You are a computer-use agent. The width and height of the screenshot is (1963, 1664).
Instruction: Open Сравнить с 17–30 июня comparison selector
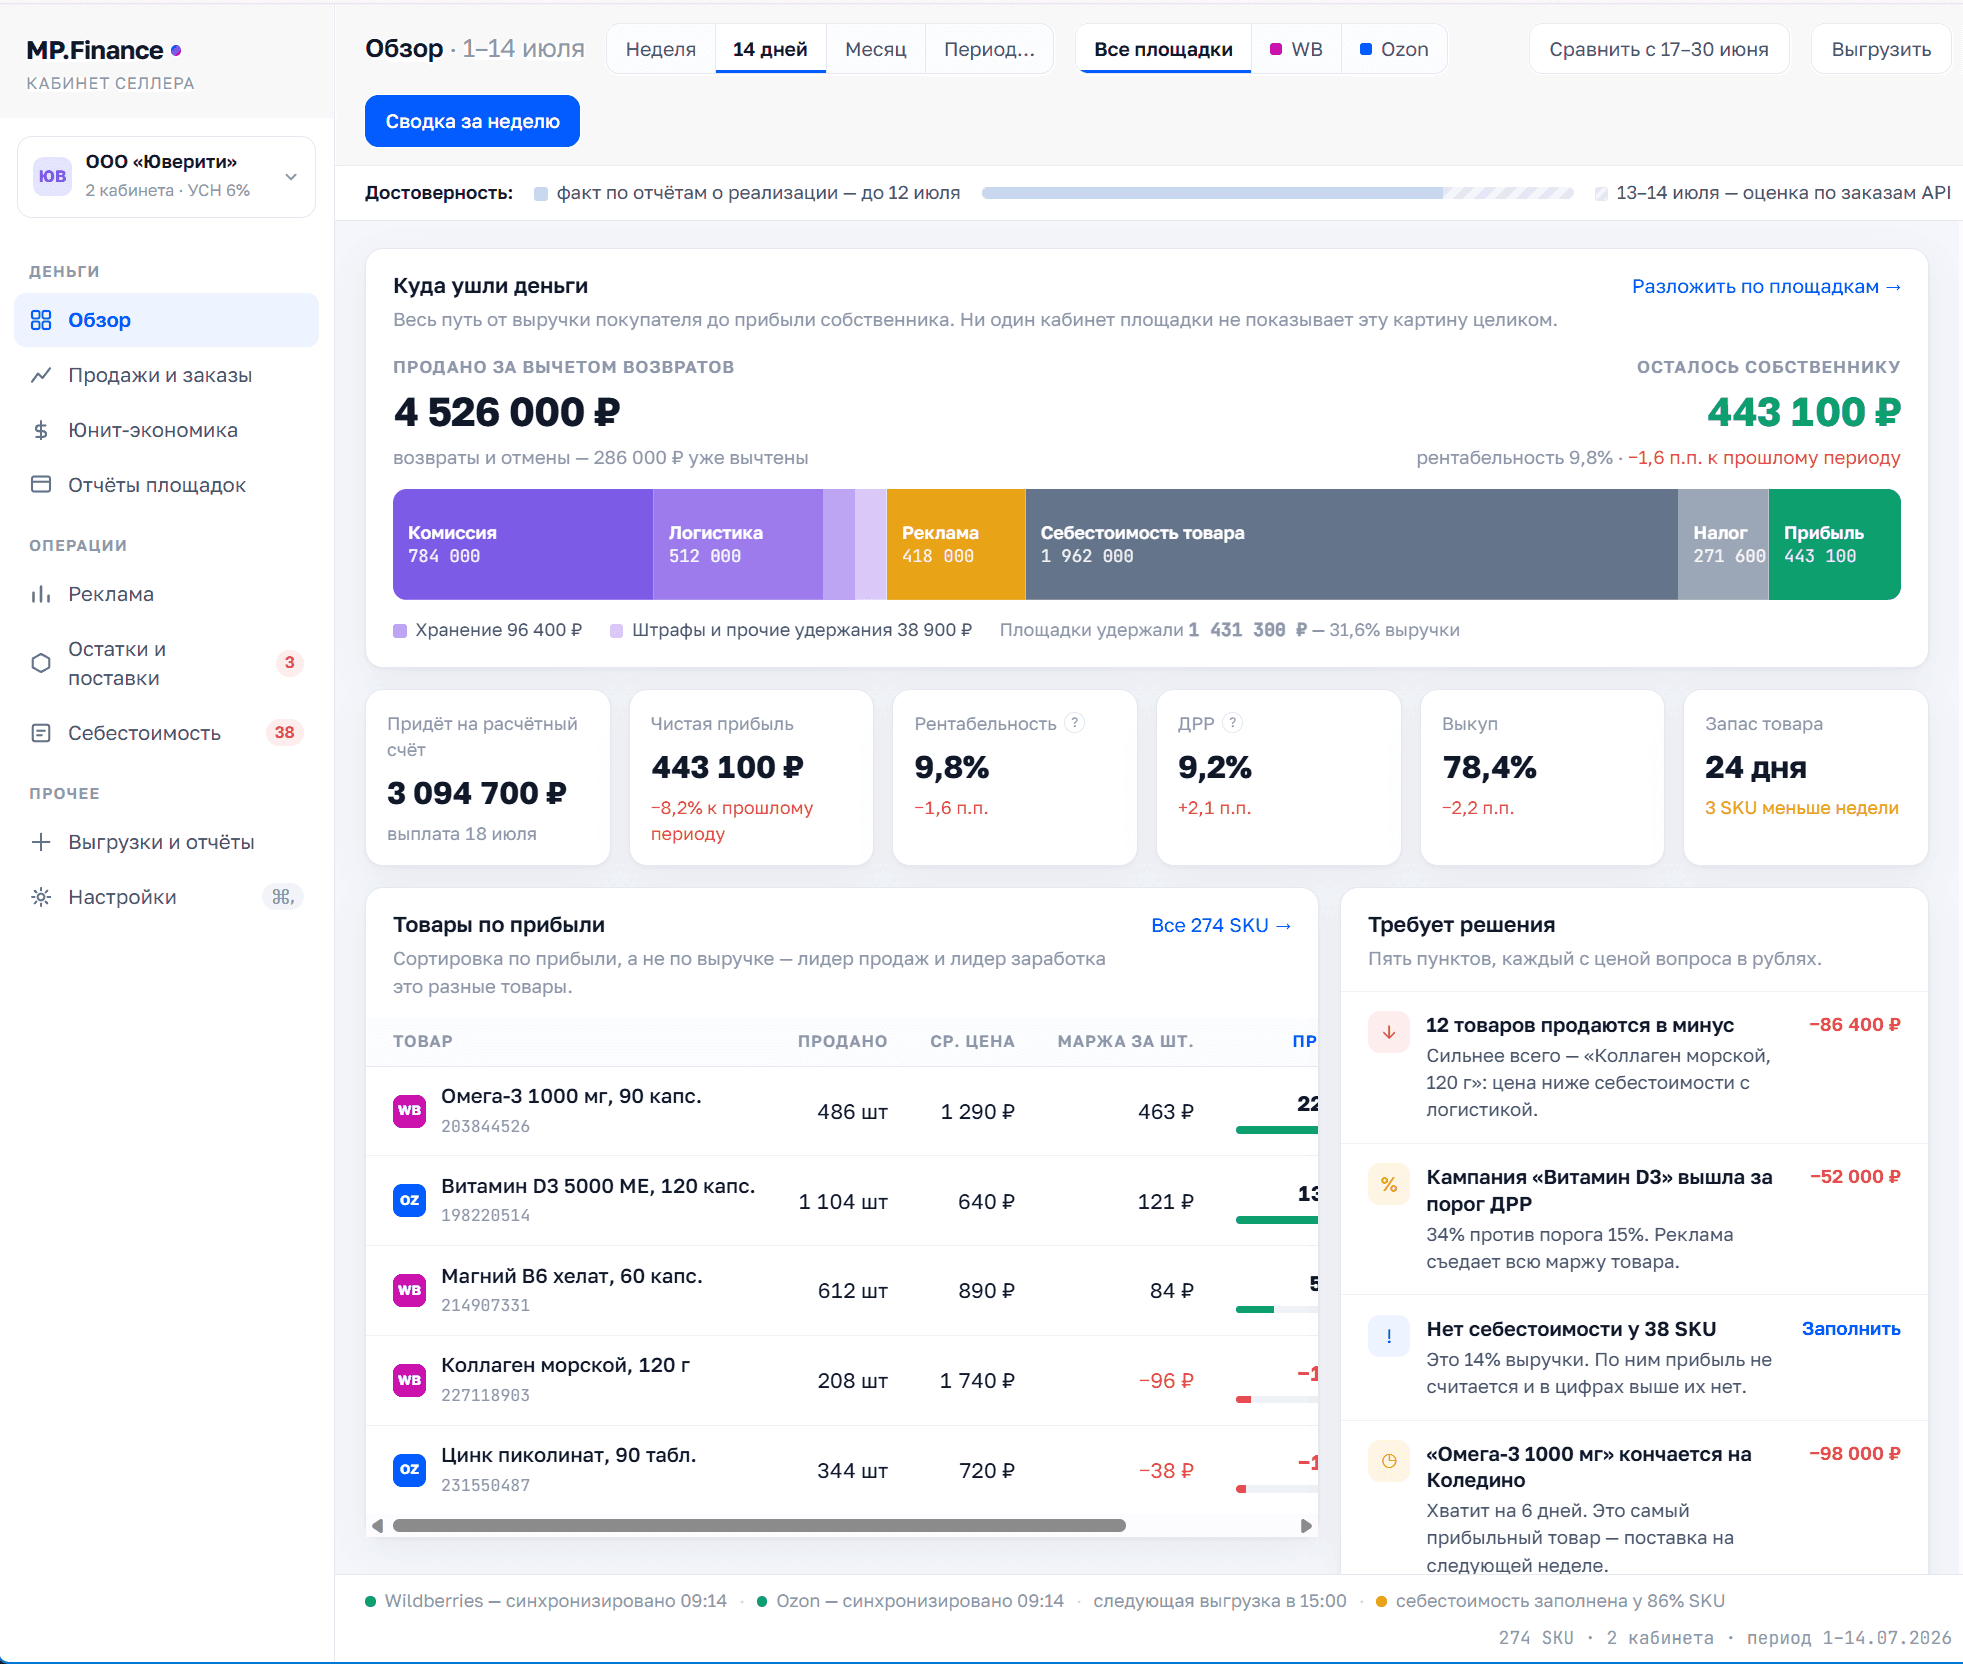point(1659,49)
